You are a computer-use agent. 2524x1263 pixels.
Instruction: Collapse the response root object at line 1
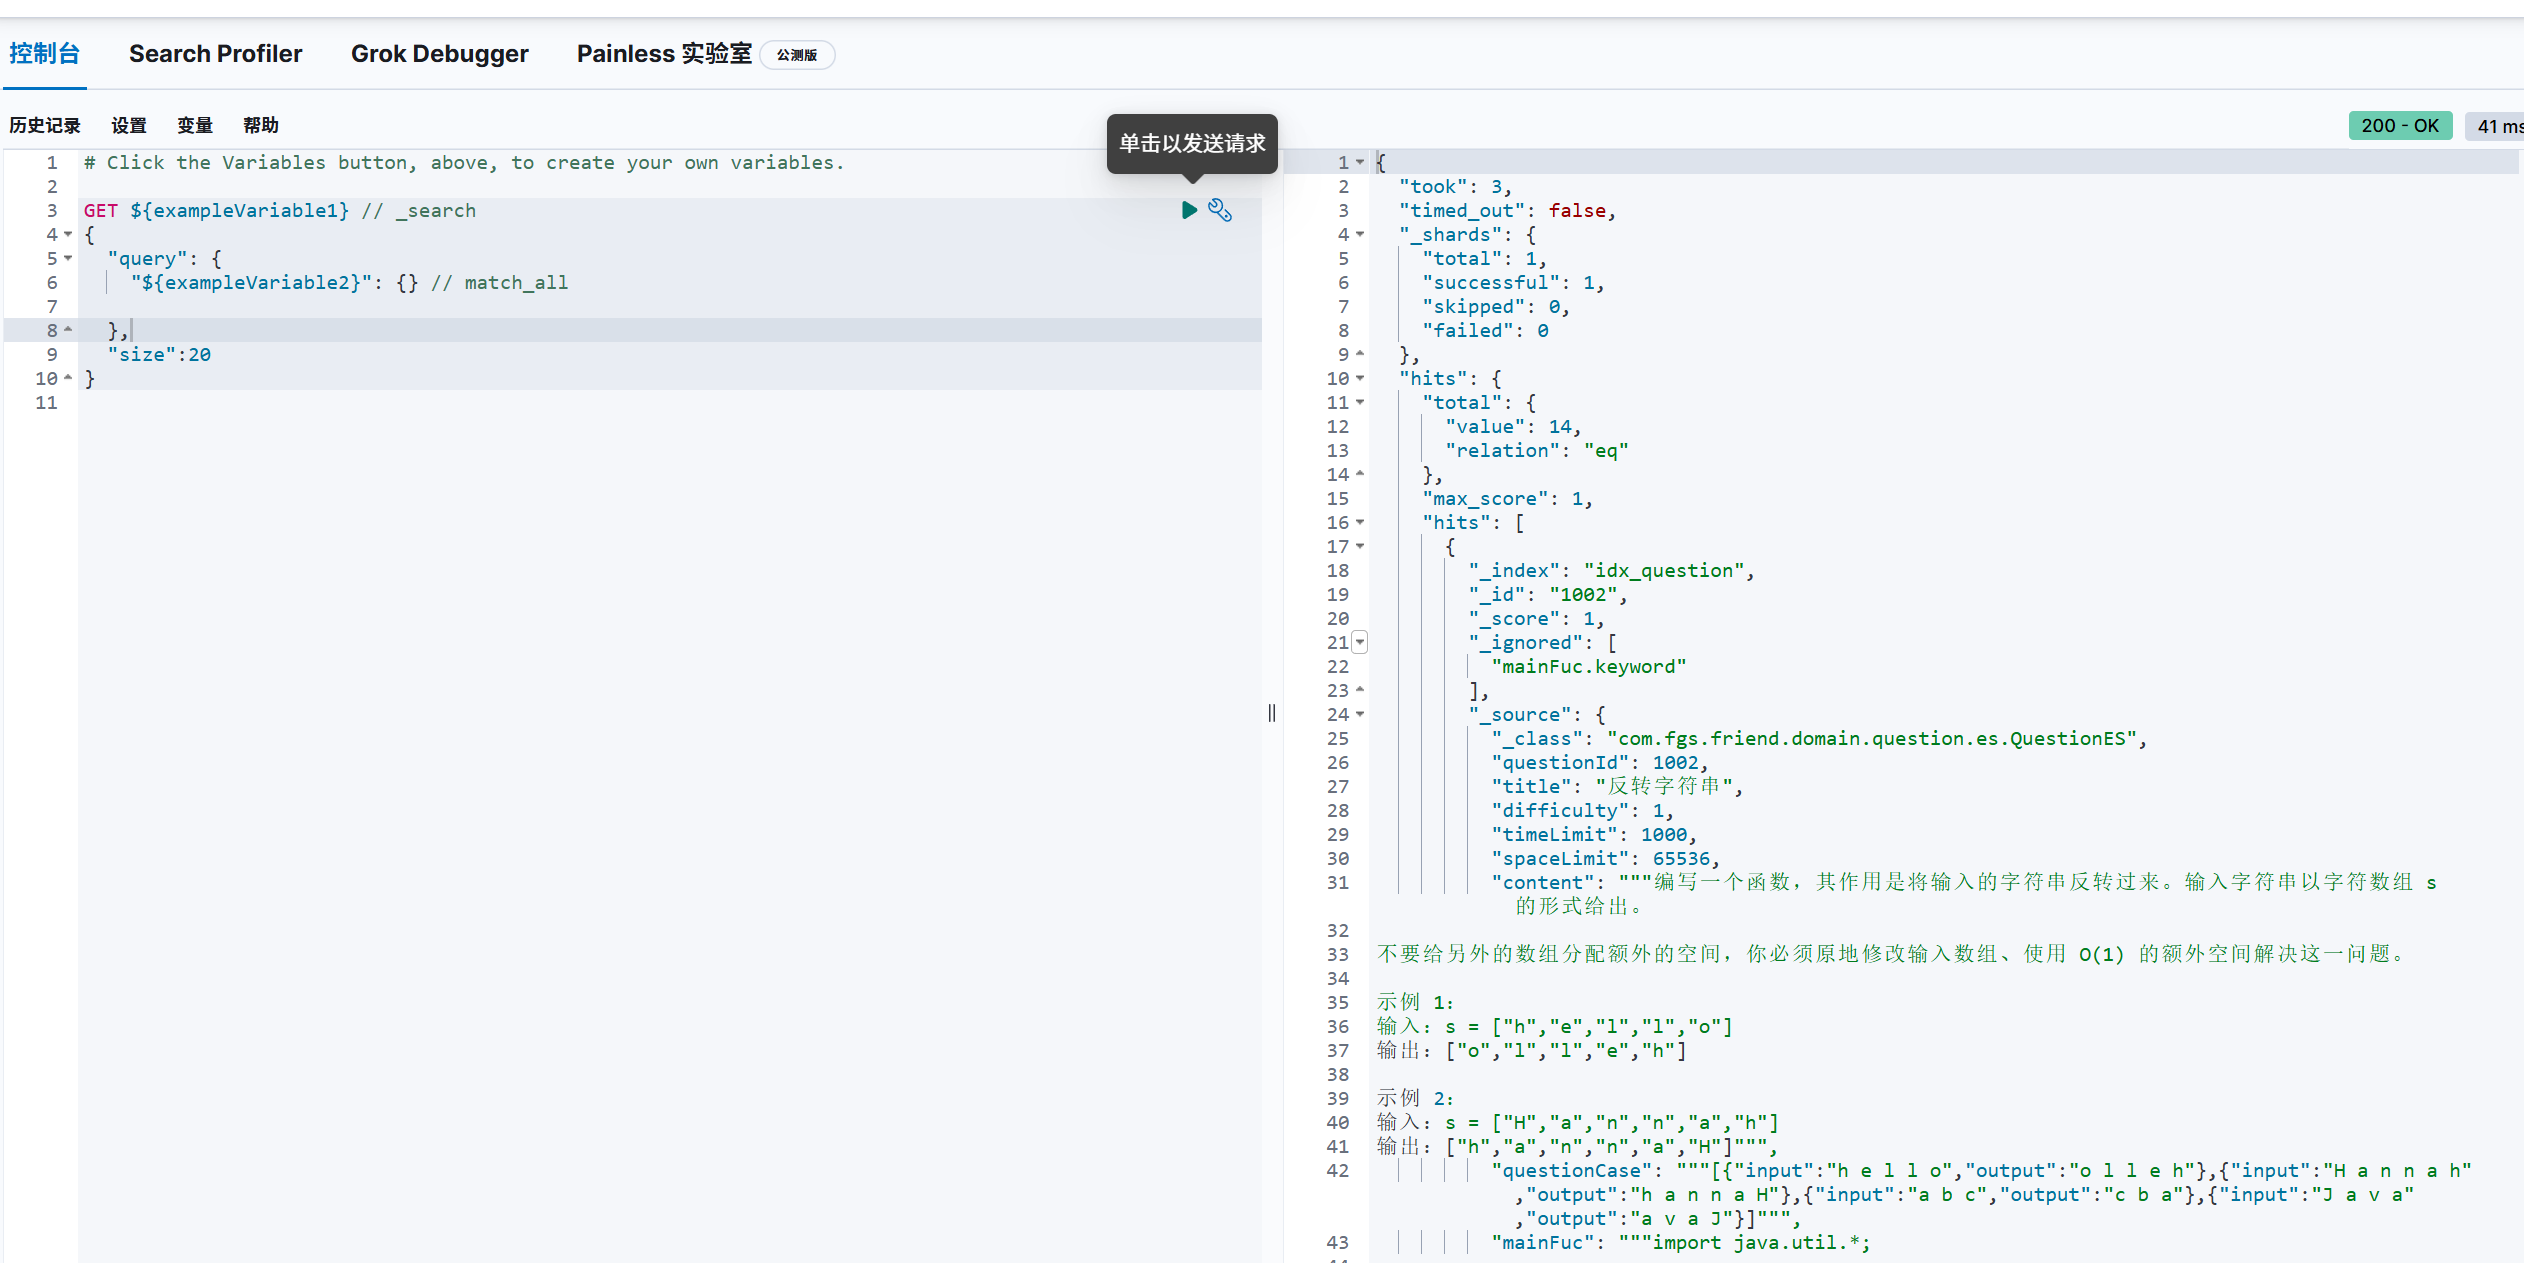pyautogui.click(x=1360, y=162)
